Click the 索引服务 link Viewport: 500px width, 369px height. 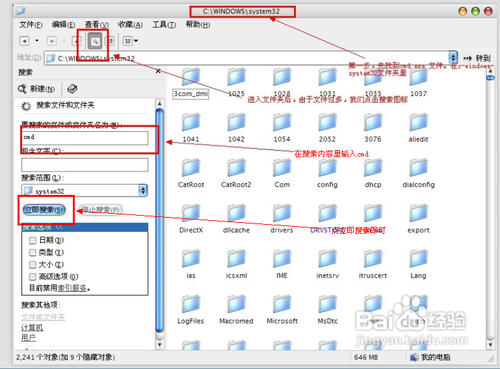[x=72, y=288]
